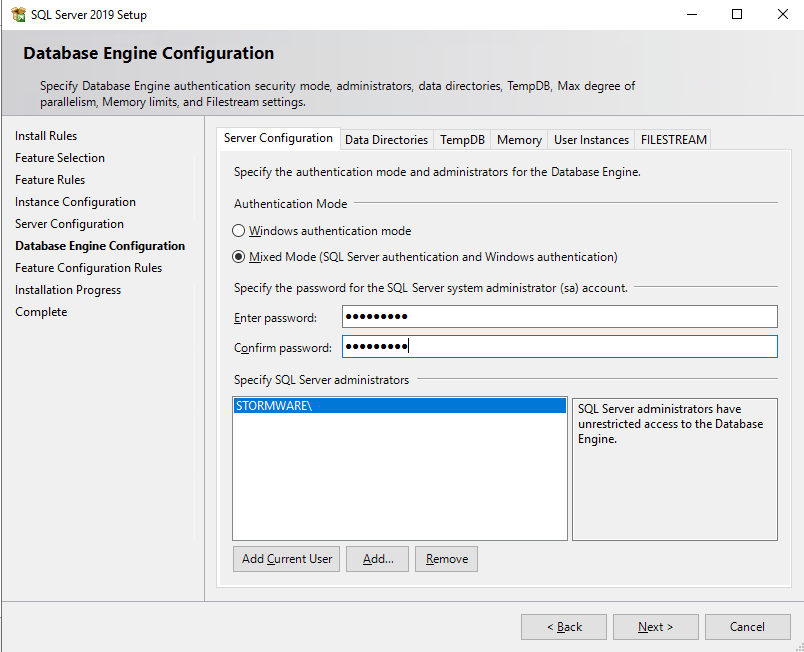Click the Add Current User button
Image resolution: width=804 pixels, height=652 pixels.
[287, 559]
